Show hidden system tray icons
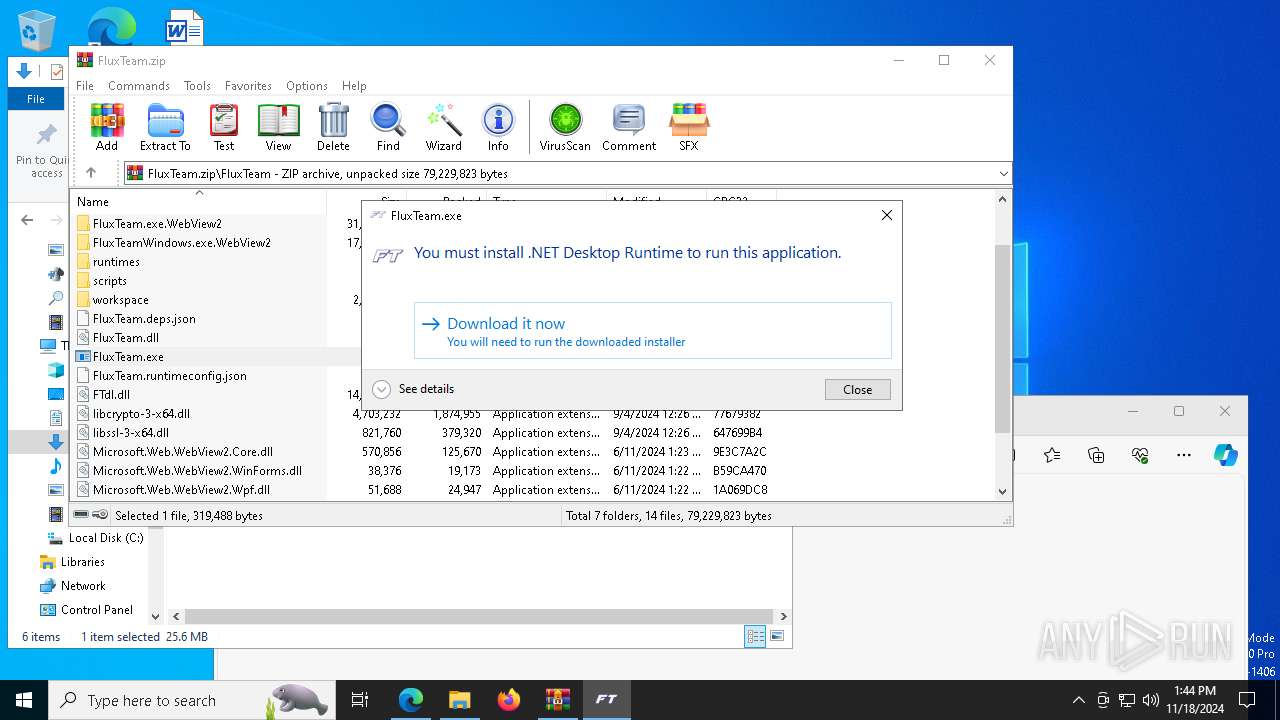 [1078, 700]
